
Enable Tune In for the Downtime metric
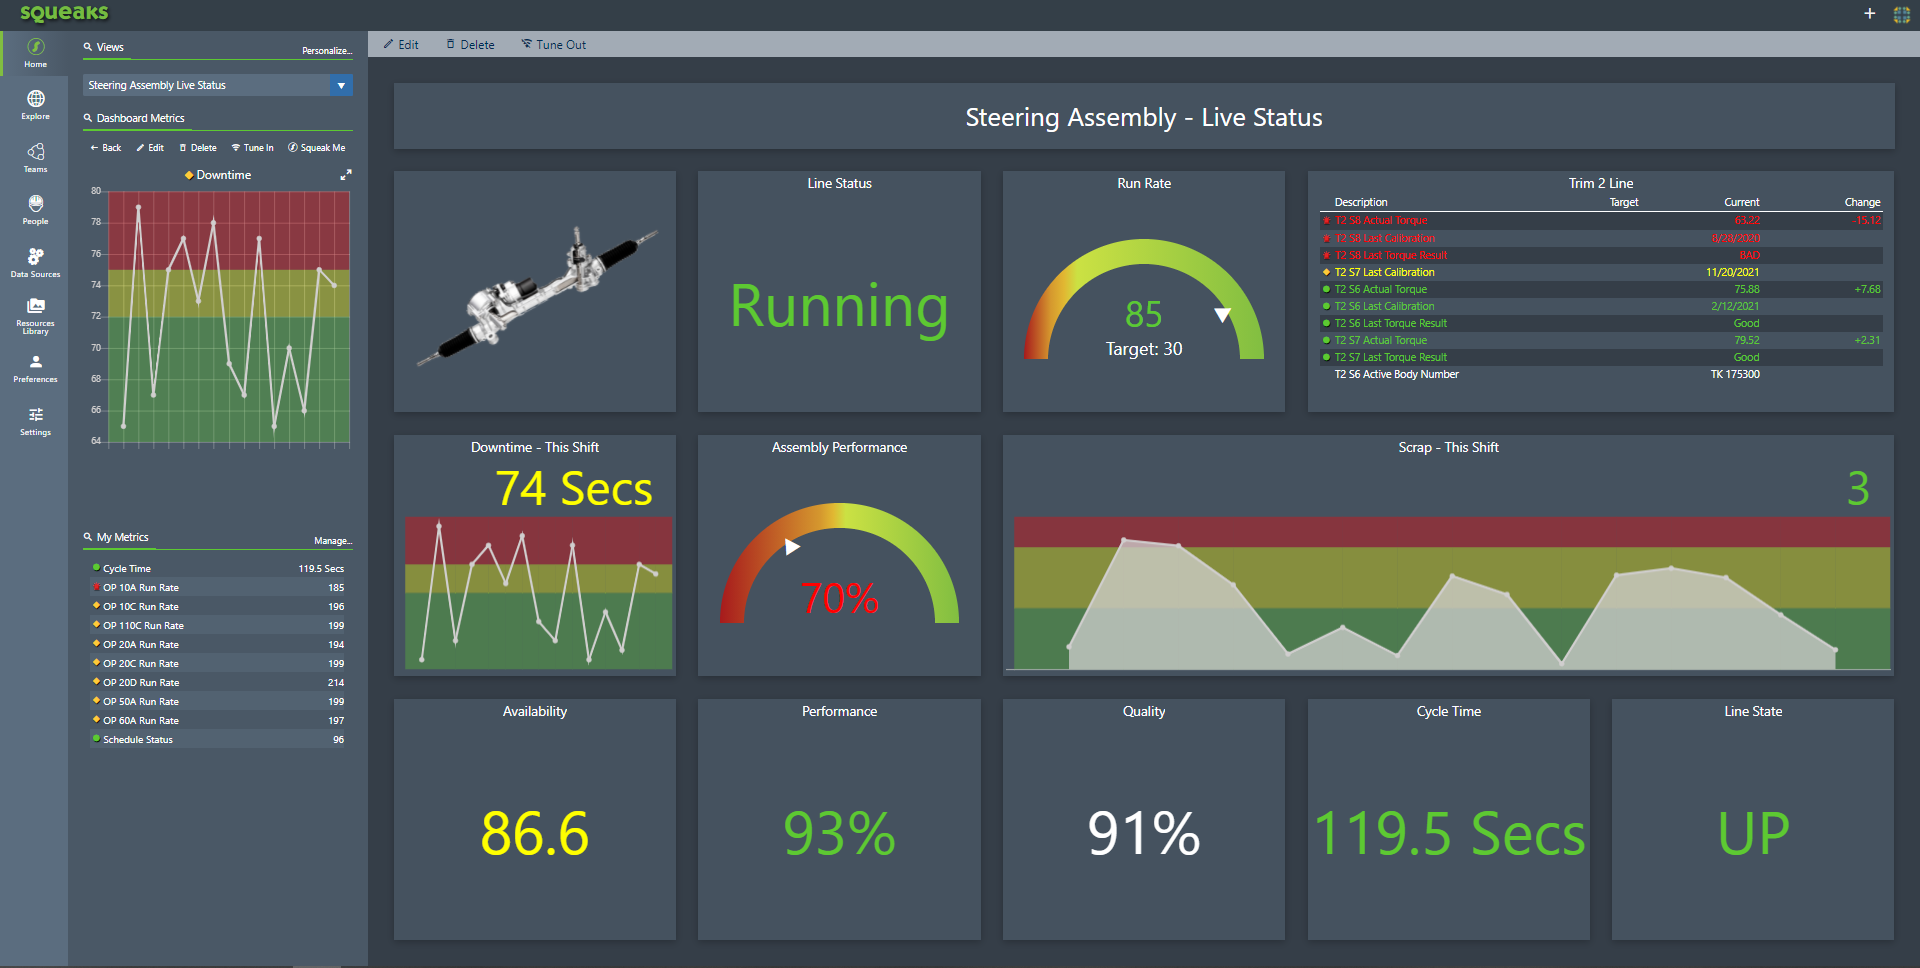[252, 147]
